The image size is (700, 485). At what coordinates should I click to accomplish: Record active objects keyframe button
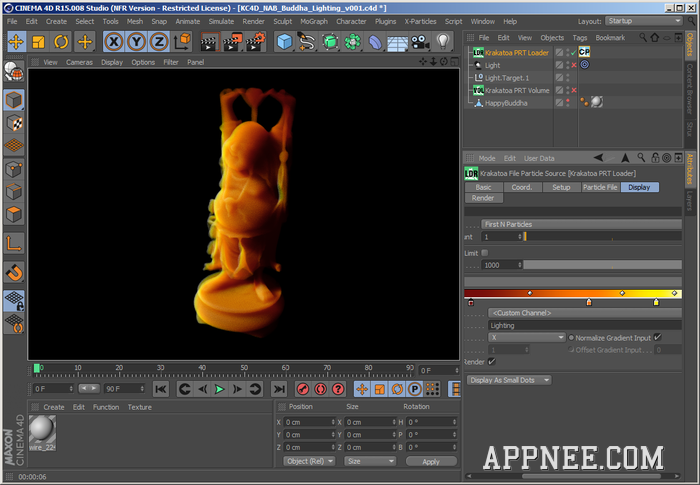(303, 389)
